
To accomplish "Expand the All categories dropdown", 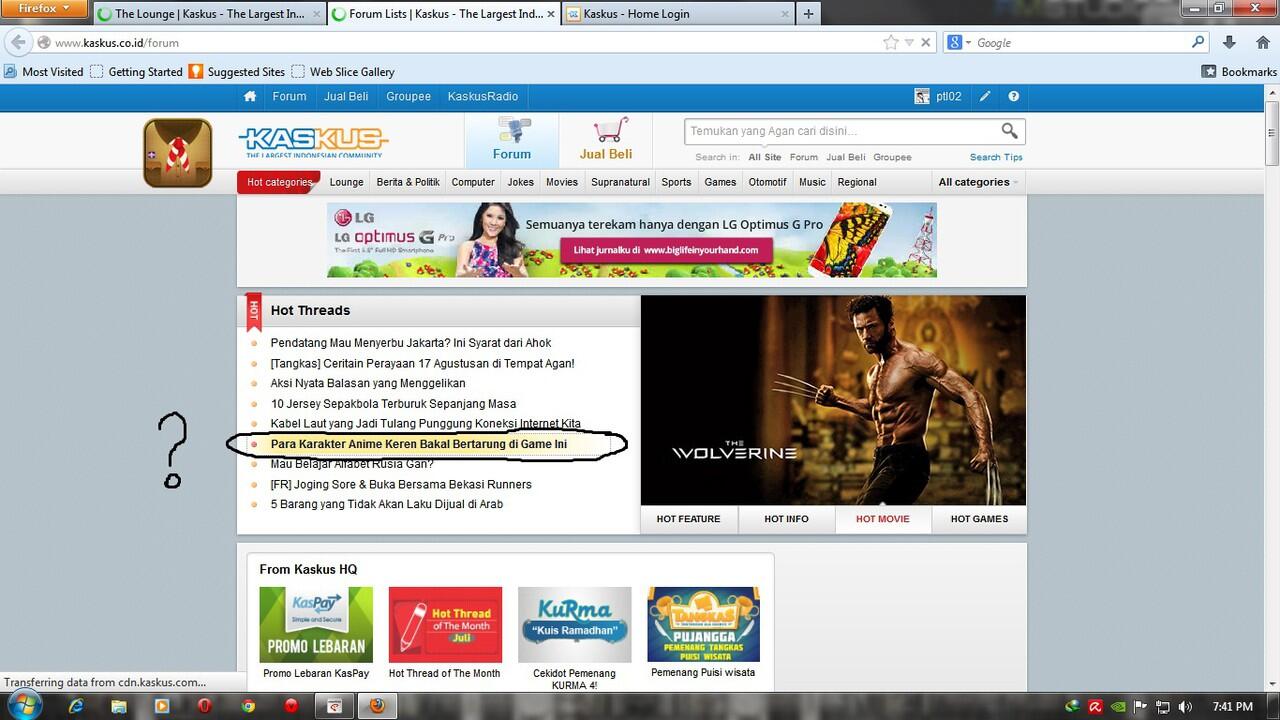I will pos(978,182).
